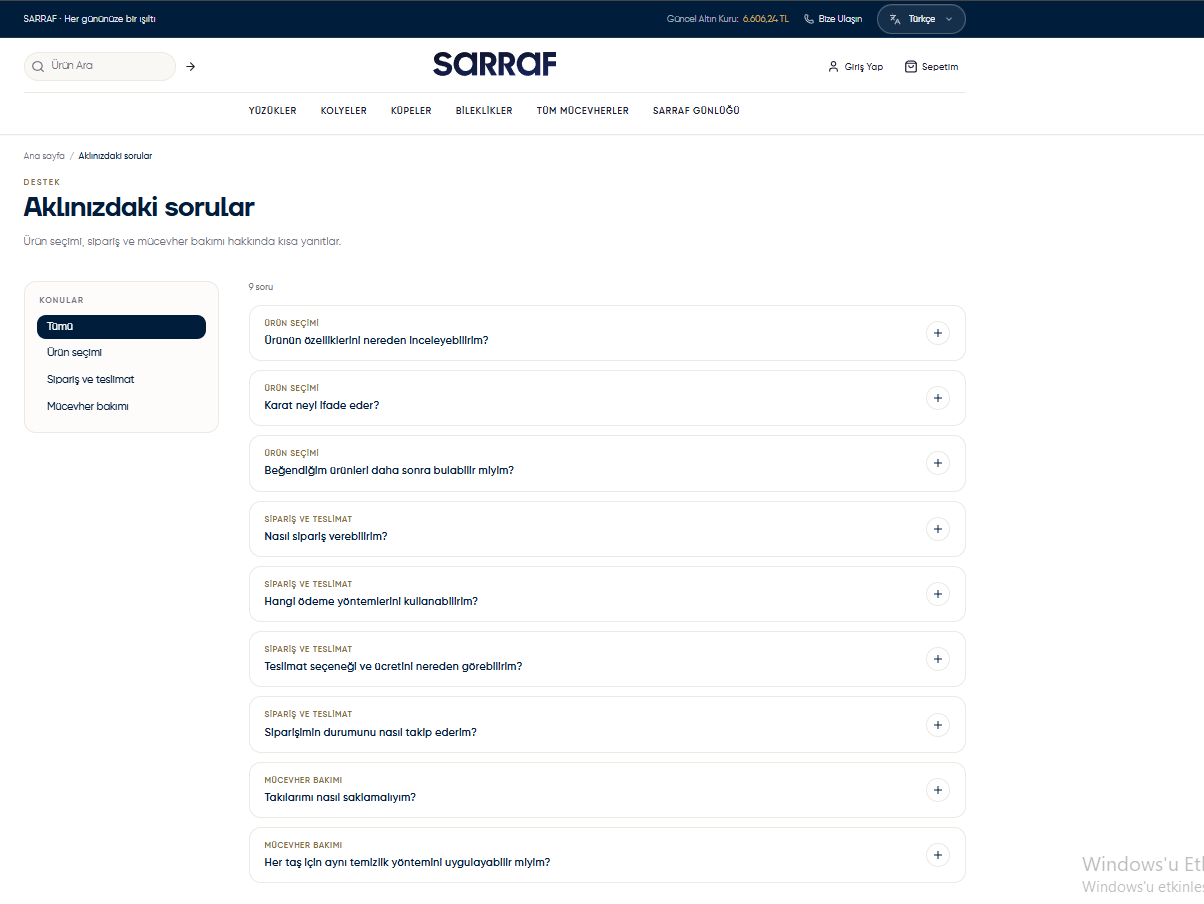Screen dimensions: 1204x904
Task: Filter questions by Ürün seçimi
Action: point(121,353)
